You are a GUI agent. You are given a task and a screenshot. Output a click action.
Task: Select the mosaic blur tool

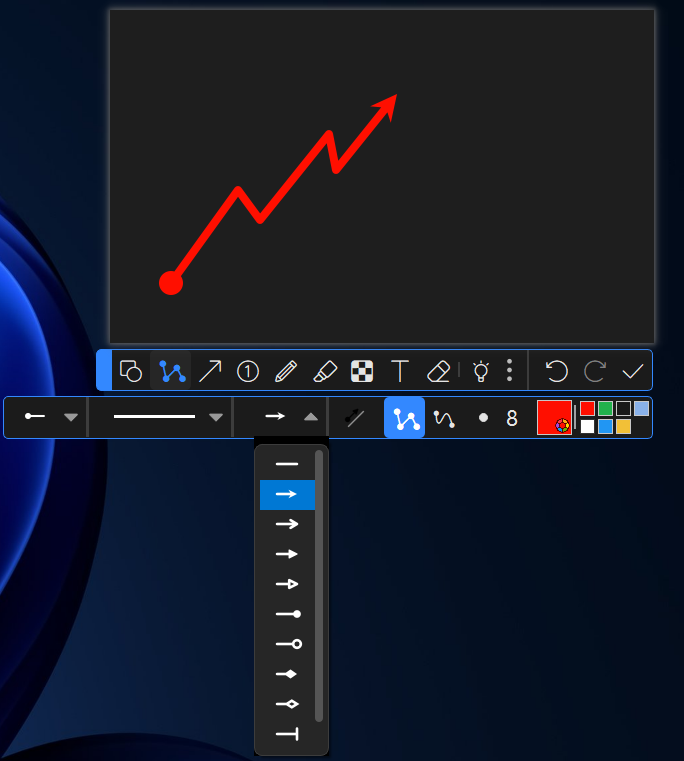(361, 371)
